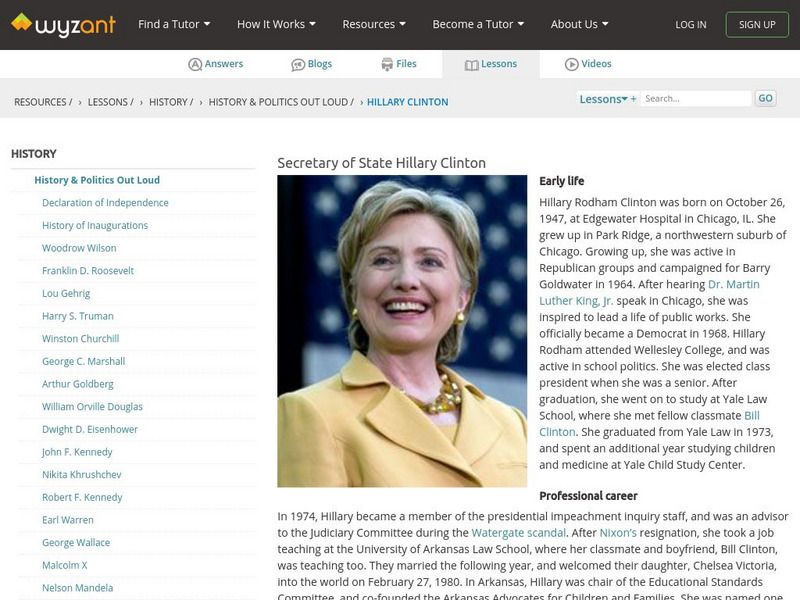Expand the About Us menu

[x=579, y=24]
